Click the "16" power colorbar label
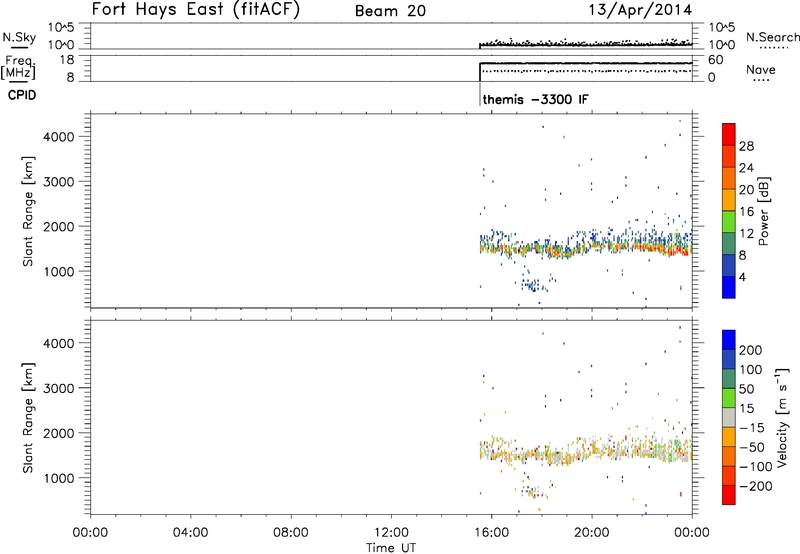The image size is (800, 554). coord(746,212)
